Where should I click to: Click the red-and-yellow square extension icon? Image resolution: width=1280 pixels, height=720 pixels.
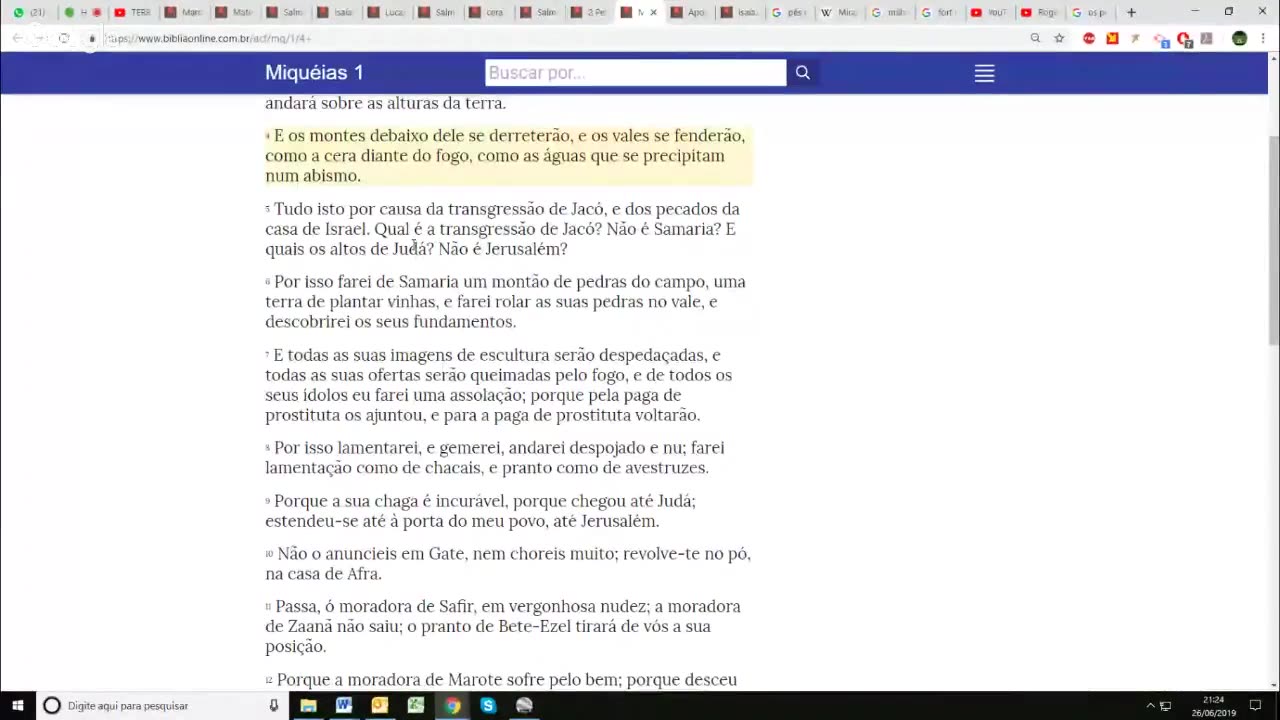pyautogui.click(x=1112, y=38)
